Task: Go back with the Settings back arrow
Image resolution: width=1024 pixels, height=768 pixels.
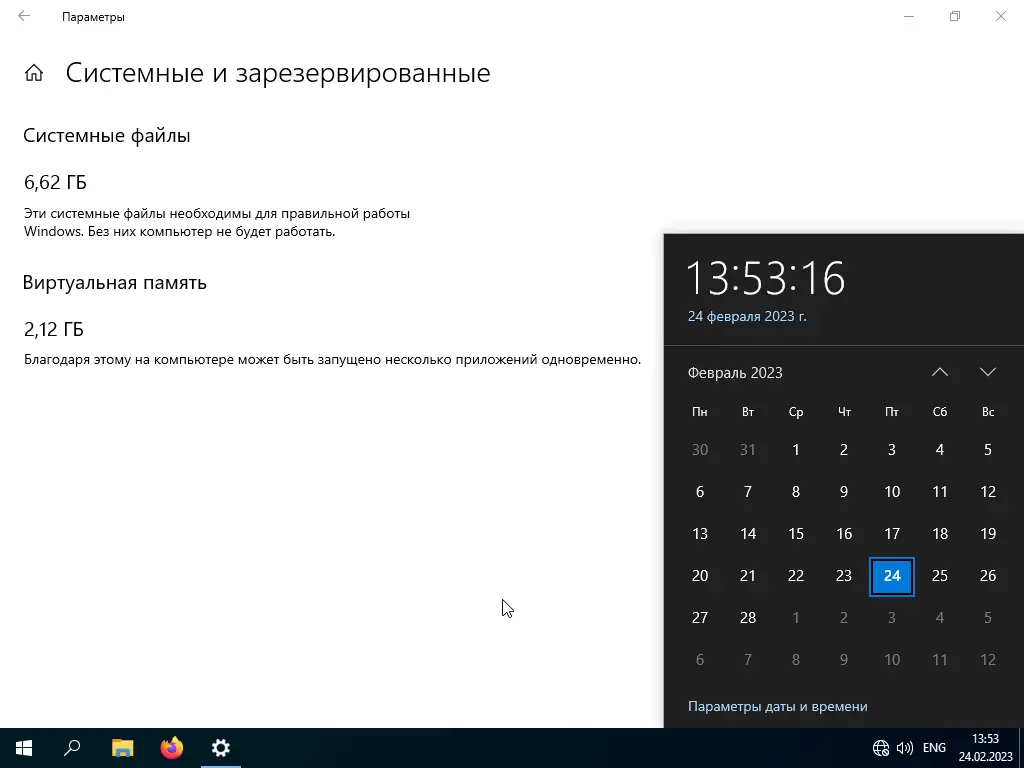Action: pos(24,16)
